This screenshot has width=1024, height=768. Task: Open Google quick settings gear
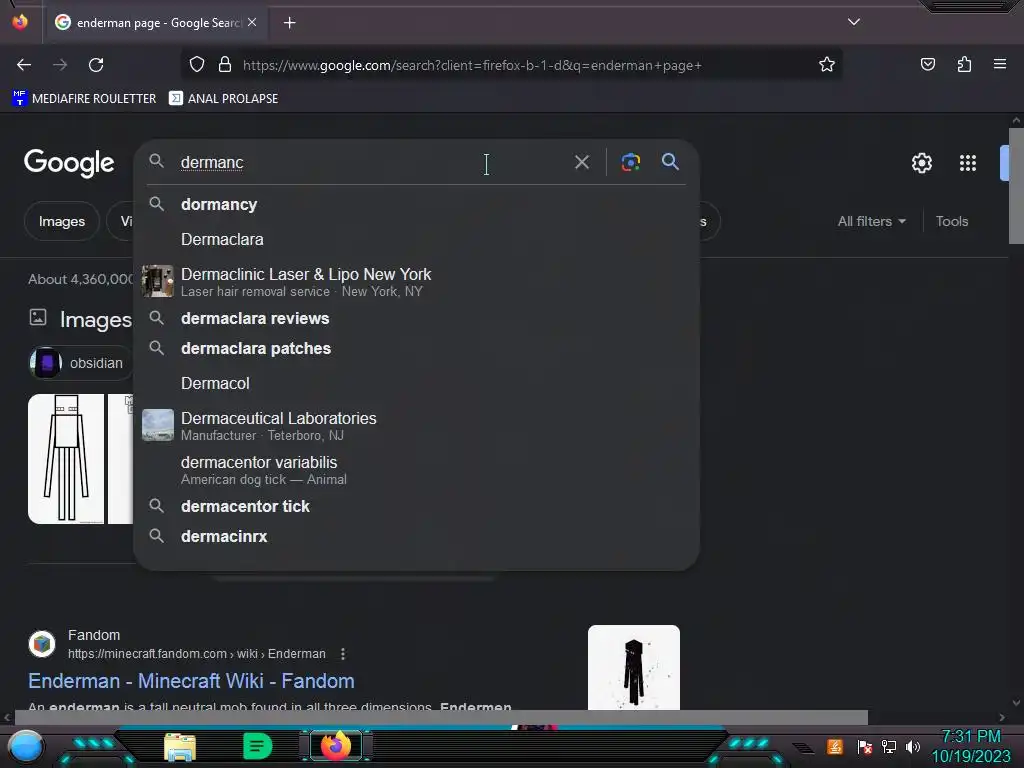(x=921, y=163)
